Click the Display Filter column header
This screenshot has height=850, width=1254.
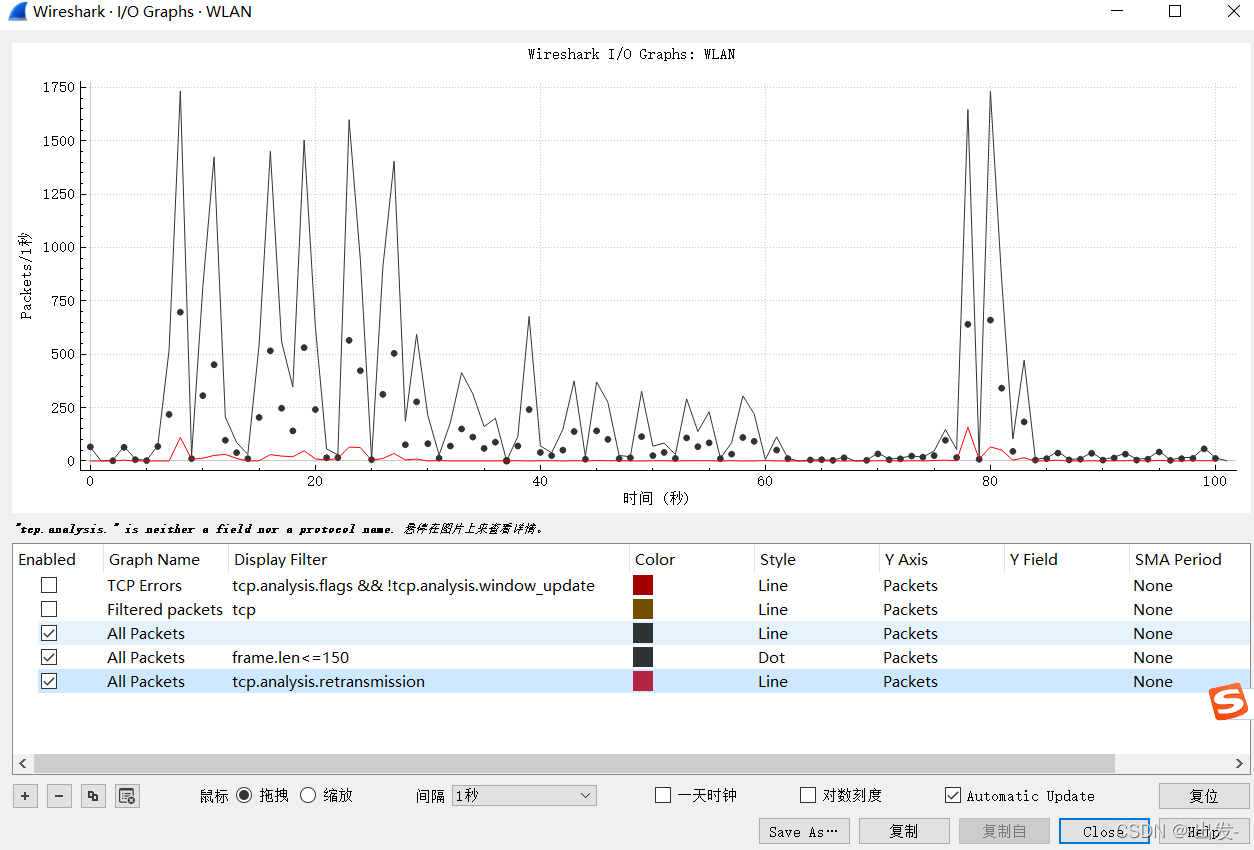pos(429,559)
